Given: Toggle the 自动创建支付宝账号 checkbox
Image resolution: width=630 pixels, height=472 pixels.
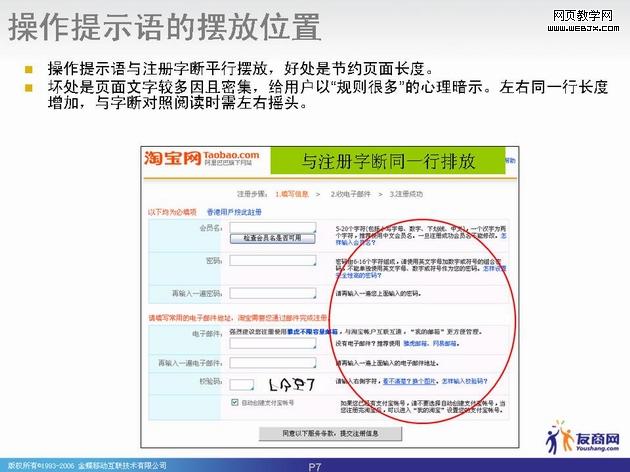Looking at the screenshot, I should point(234,402).
